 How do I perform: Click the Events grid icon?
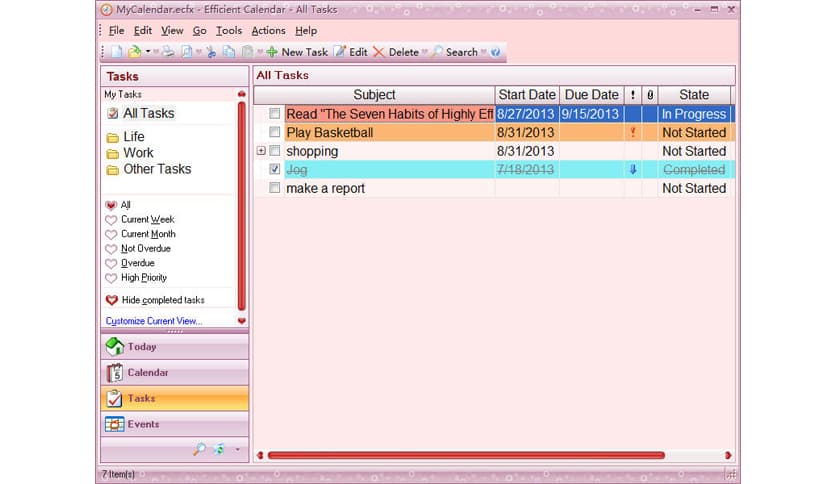click(x=114, y=424)
